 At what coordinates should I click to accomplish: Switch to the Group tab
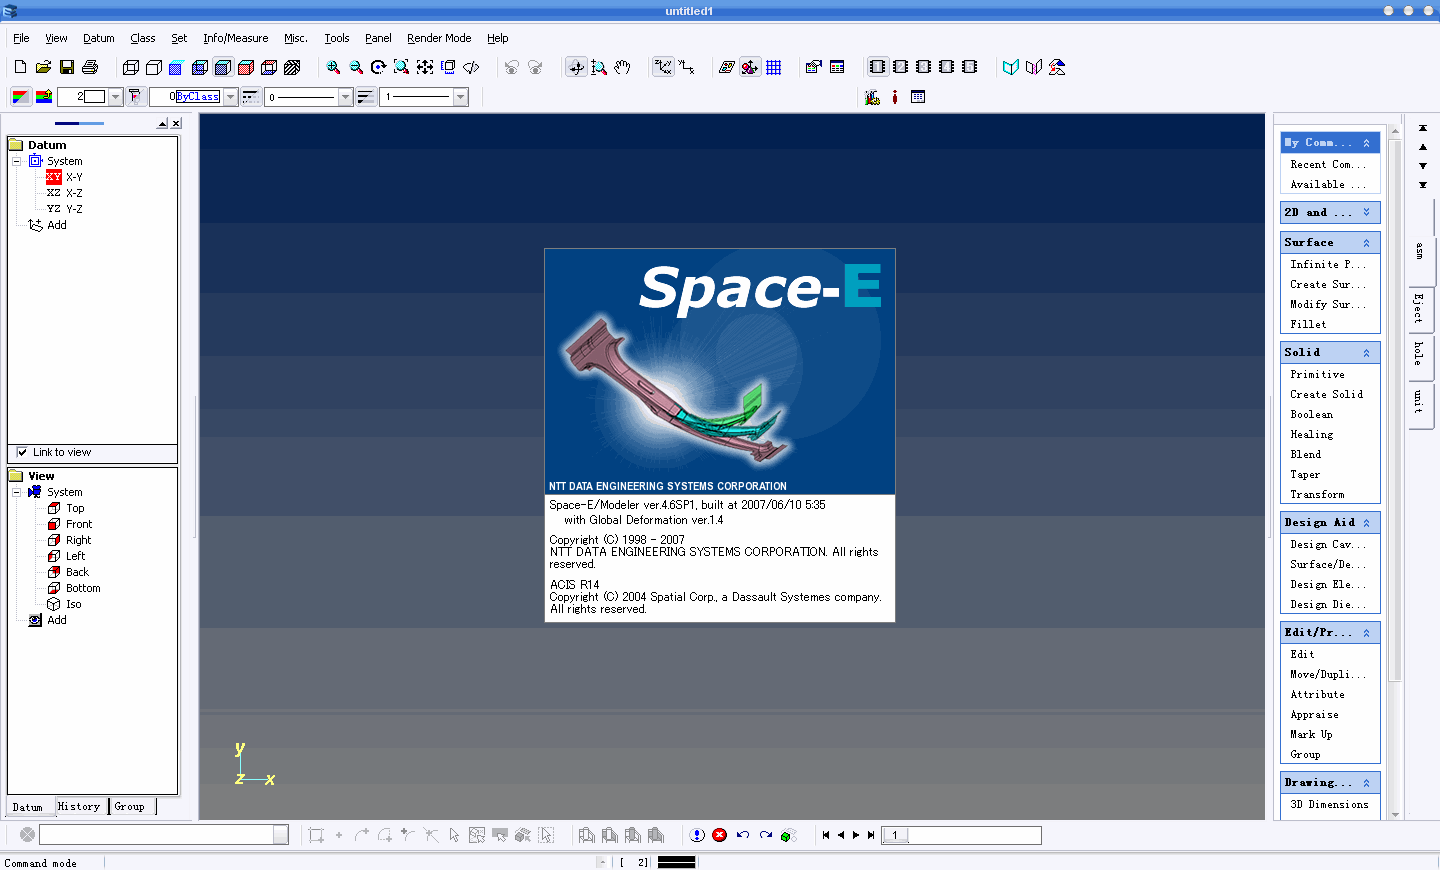tap(130, 806)
